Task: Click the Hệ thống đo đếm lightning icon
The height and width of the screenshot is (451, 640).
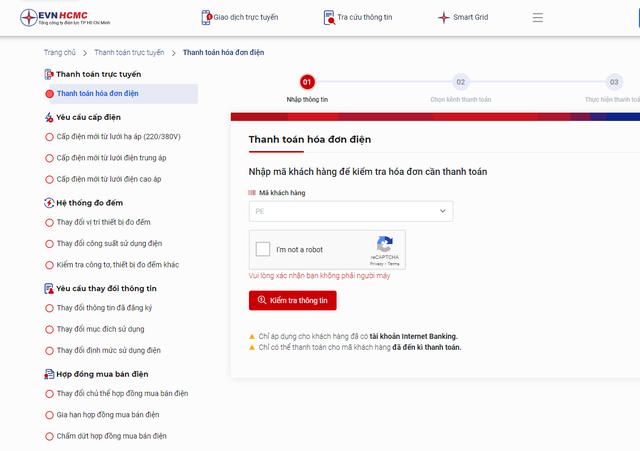Action: (x=49, y=203)
